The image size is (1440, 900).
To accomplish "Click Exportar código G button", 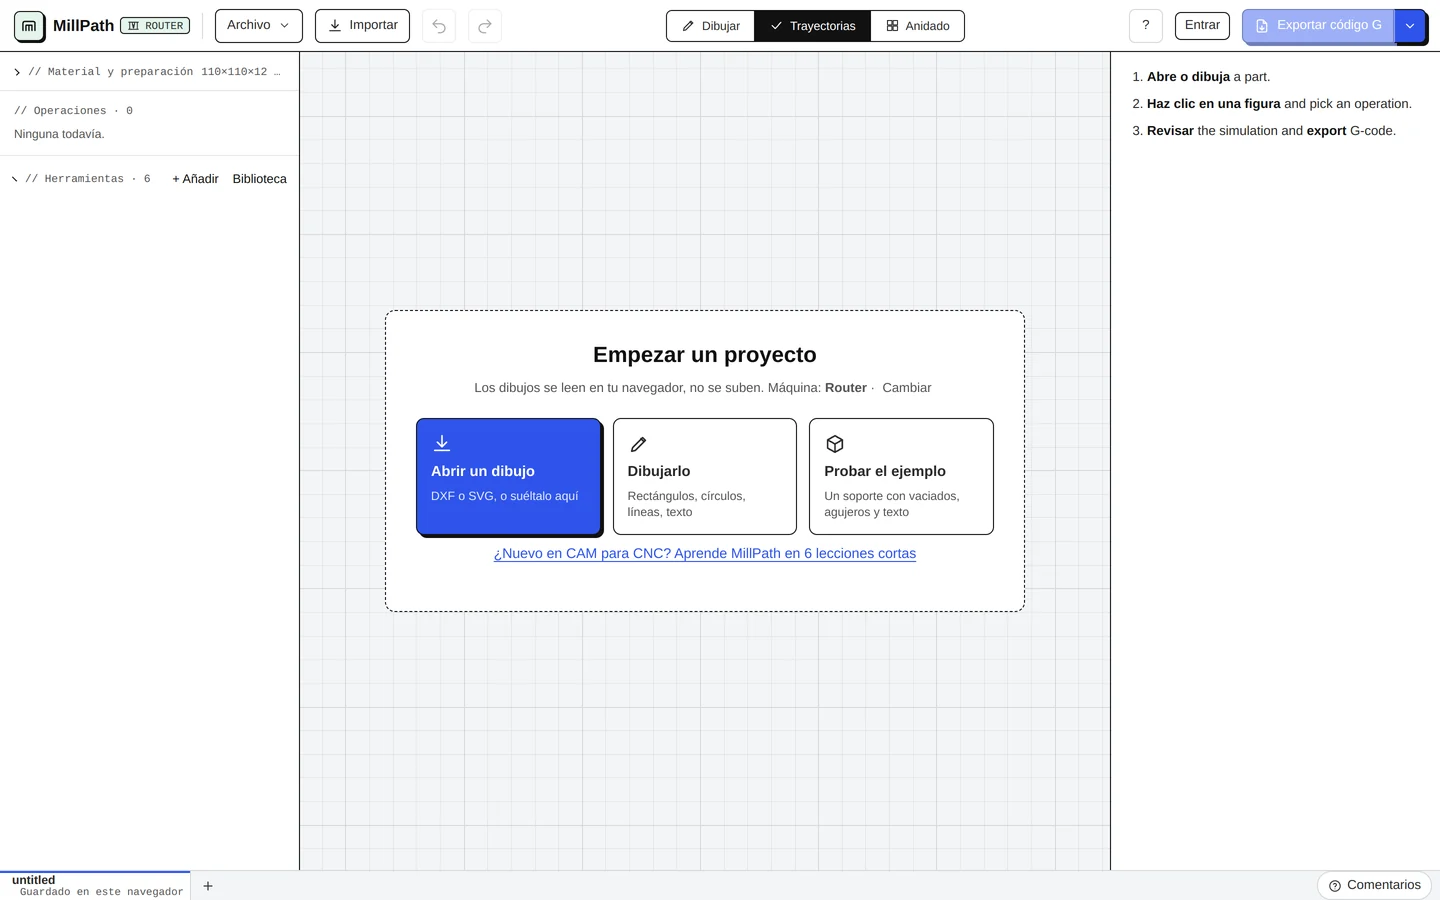I will (x=1318, y=26).
